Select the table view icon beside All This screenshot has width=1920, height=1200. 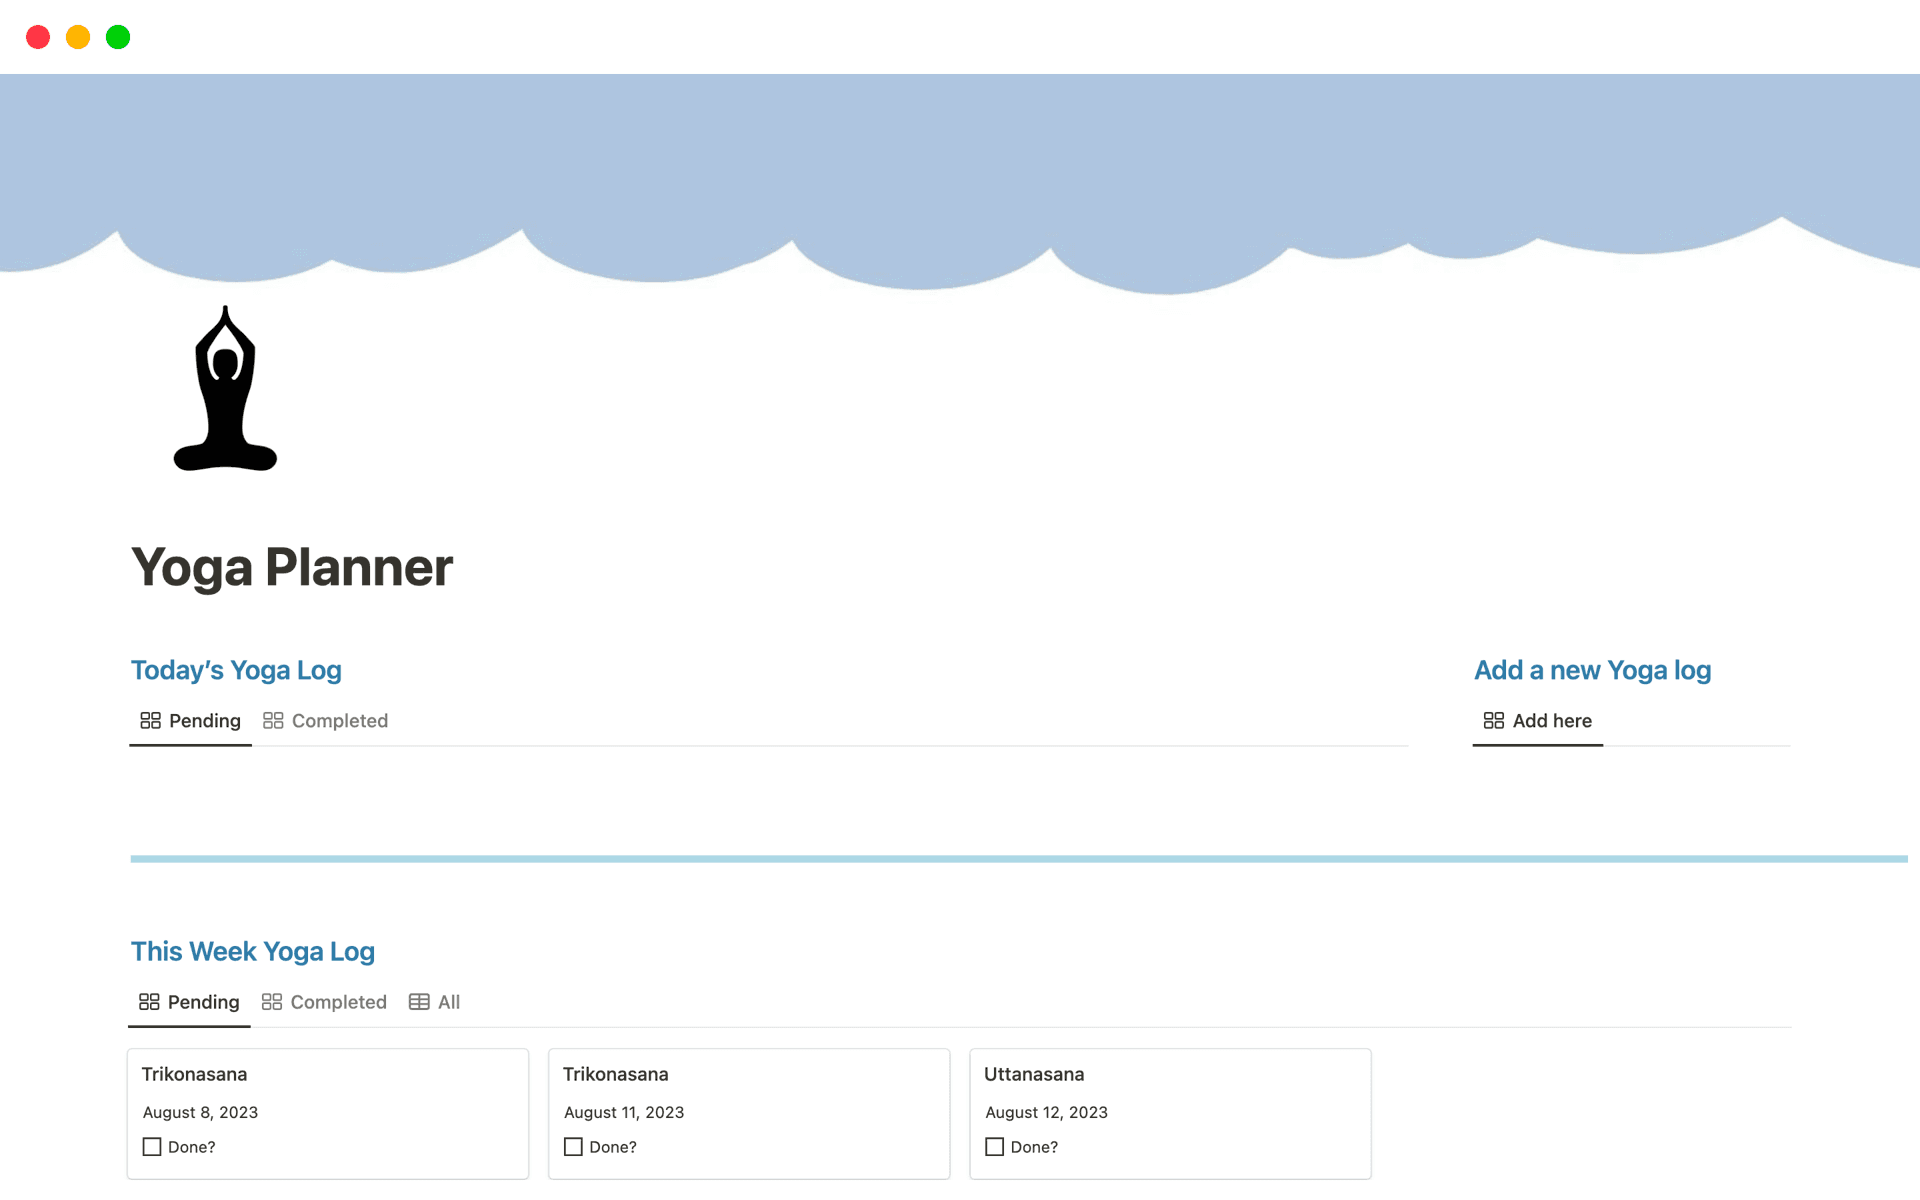point(418,1002)
